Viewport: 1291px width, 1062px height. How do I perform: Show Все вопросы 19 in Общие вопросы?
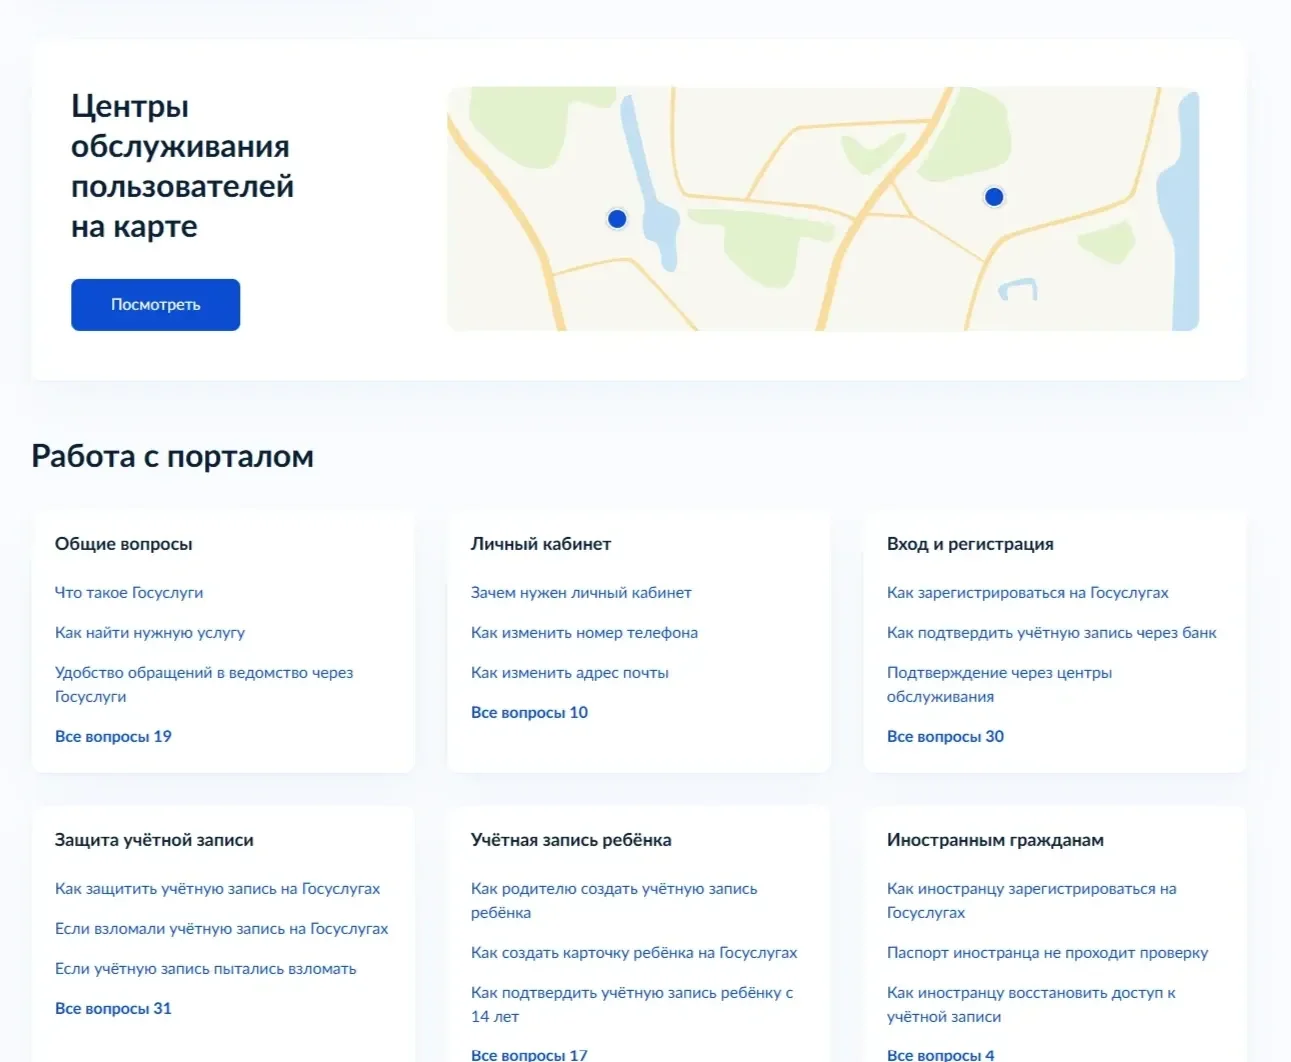(x=113, y=737)
